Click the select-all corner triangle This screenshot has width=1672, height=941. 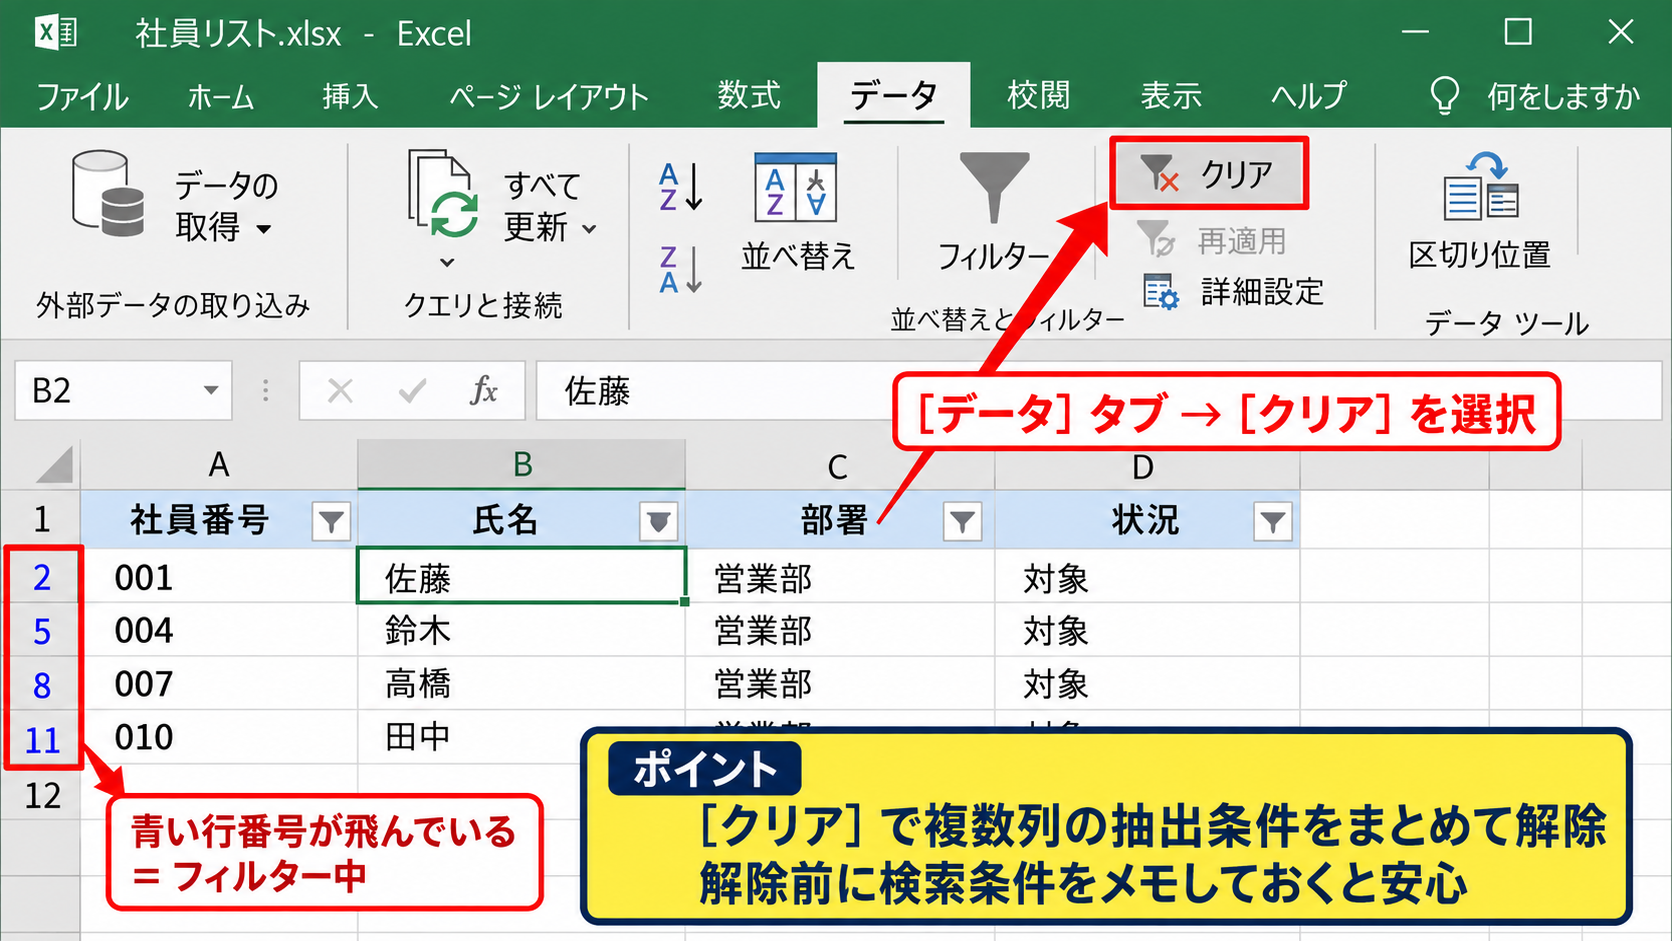pos(52,465)
